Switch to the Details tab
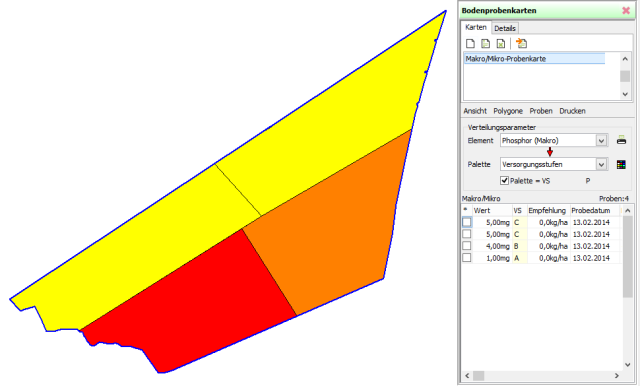Screen dimensions: 640x386 tap(505, 28)
